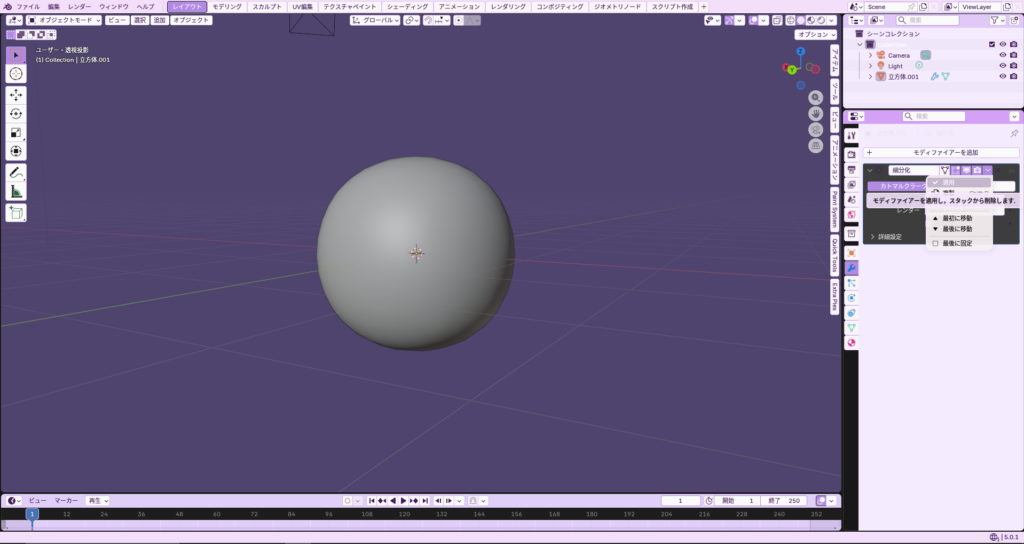The image size is (1024, 544).
Task: Expand the 詳細設定 section
Action: [890, 237]
